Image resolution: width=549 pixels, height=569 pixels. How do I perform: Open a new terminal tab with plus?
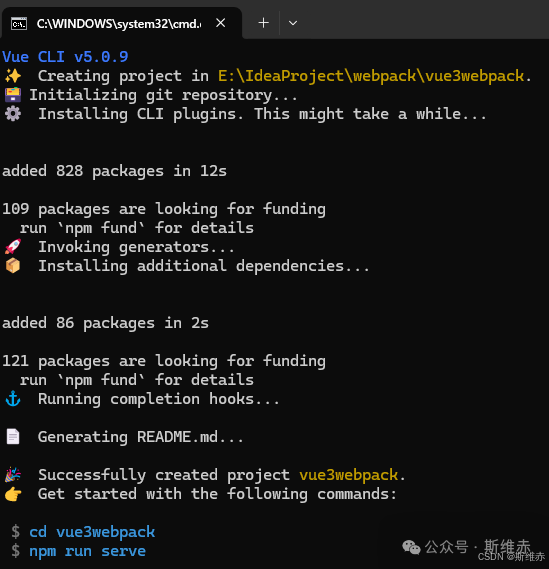(x=263, y=23)
